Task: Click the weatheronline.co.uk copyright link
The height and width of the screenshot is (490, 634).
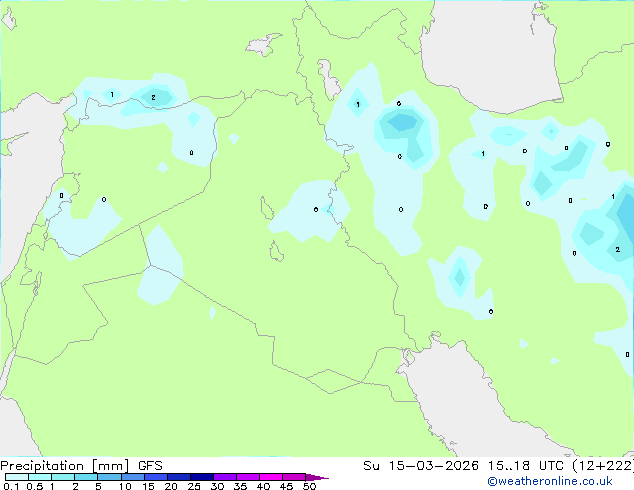Action: (x=549, y=481)
